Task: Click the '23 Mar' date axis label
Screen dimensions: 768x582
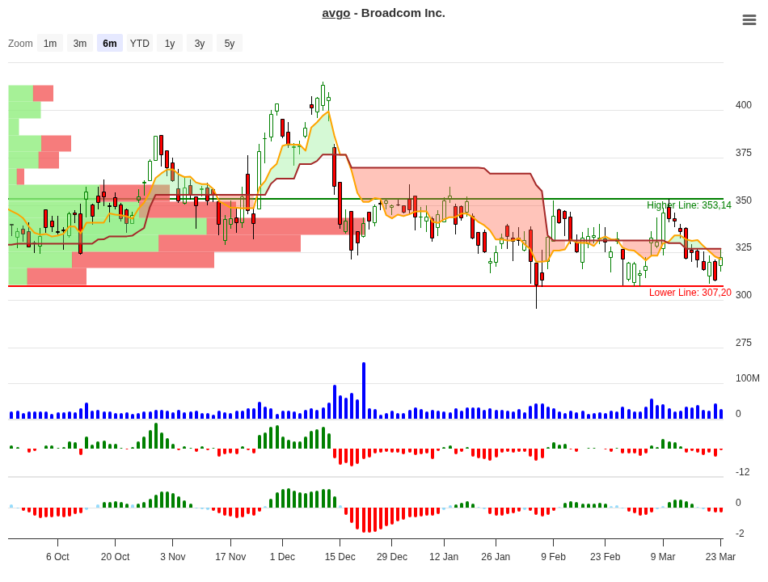Action: click(x=720, y=557)
